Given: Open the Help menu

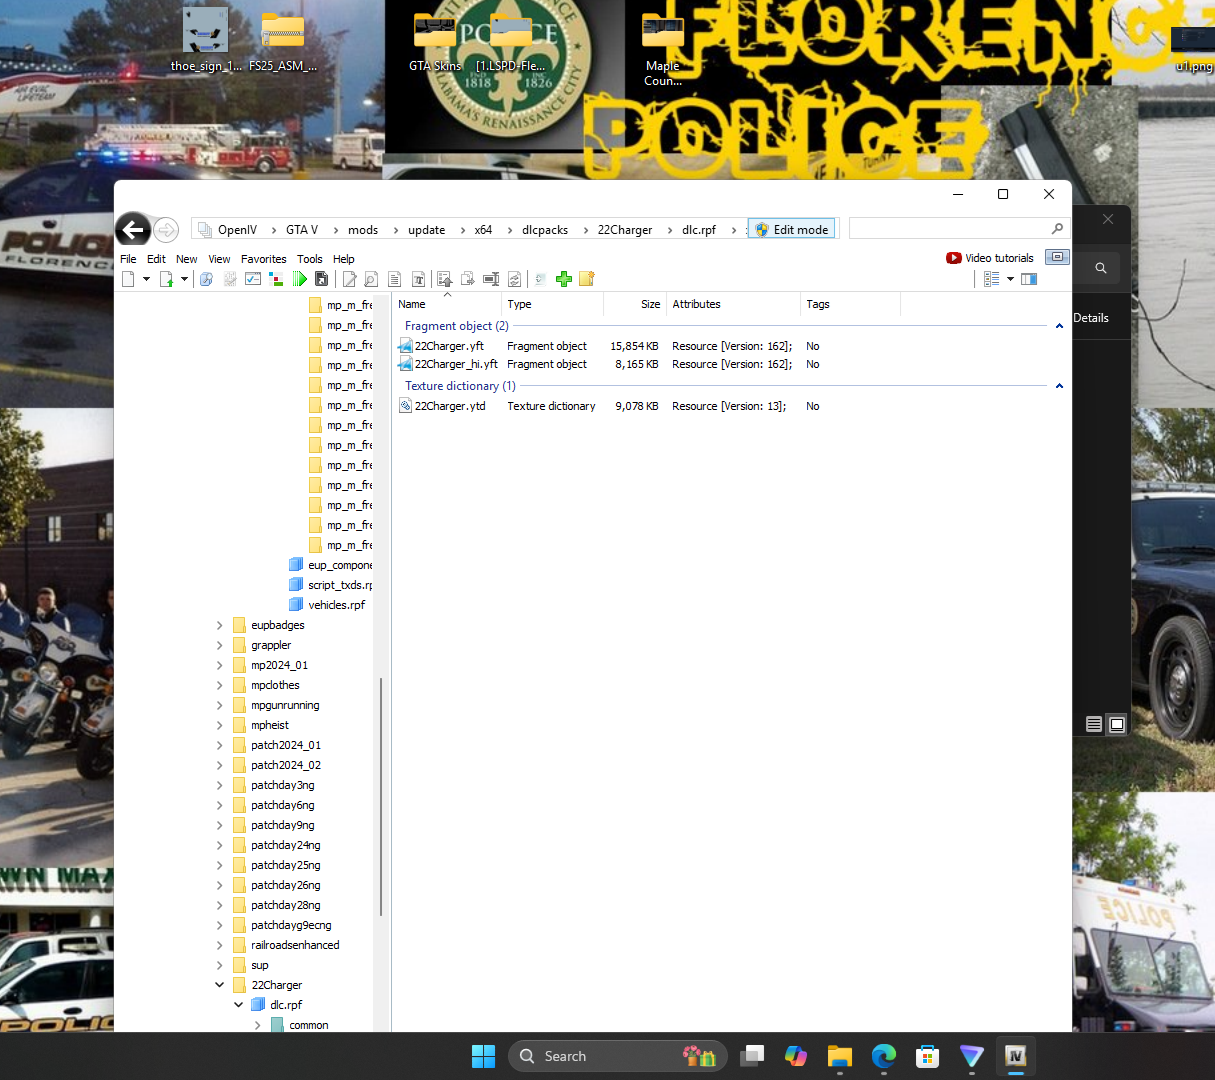Looking at the screenshot, I should click(344, 259).
